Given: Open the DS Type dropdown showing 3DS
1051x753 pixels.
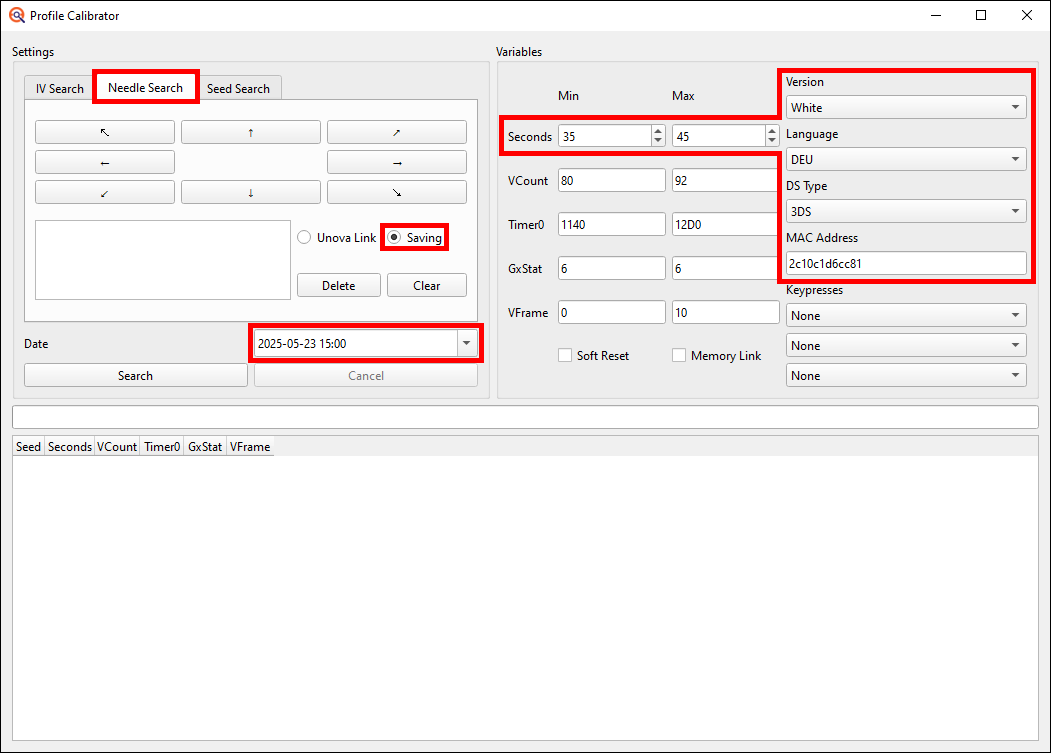Looking at the screenshot, I should coord(906,211).
